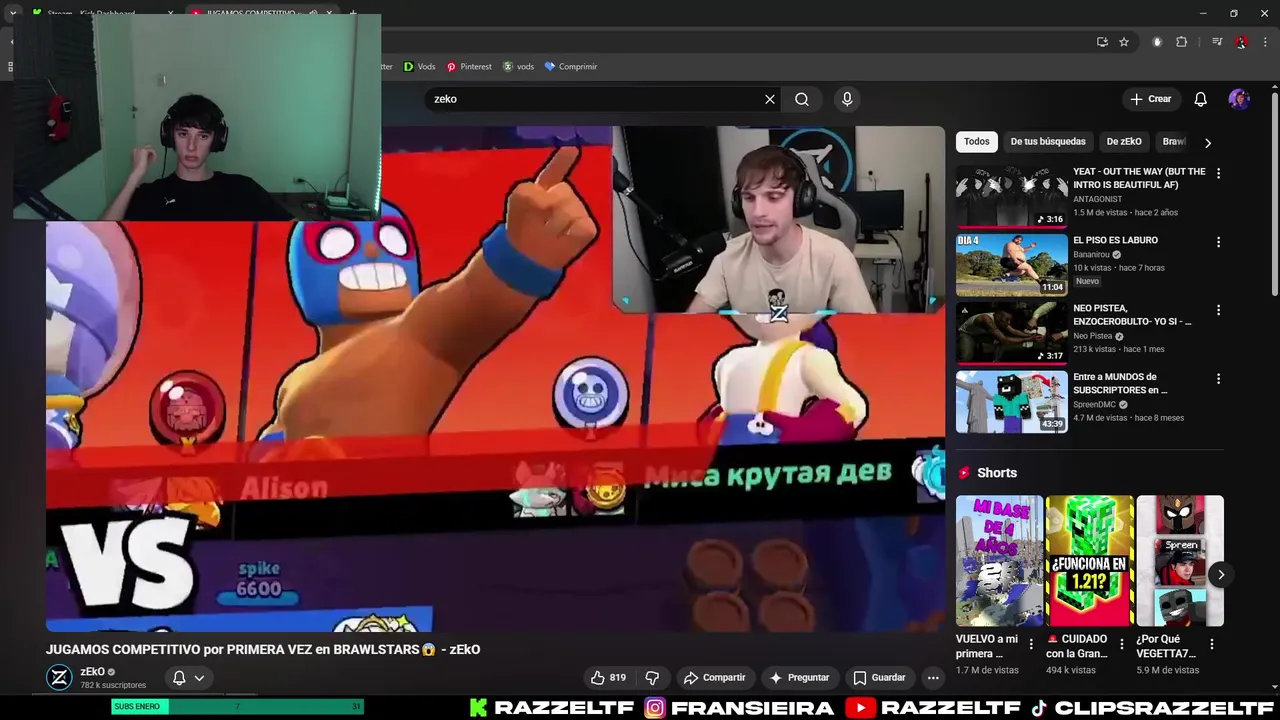This screenshot has height=720, width=1280.
Task: Click the install/cast icon in address bar
Action: (x=1102, y=42)
